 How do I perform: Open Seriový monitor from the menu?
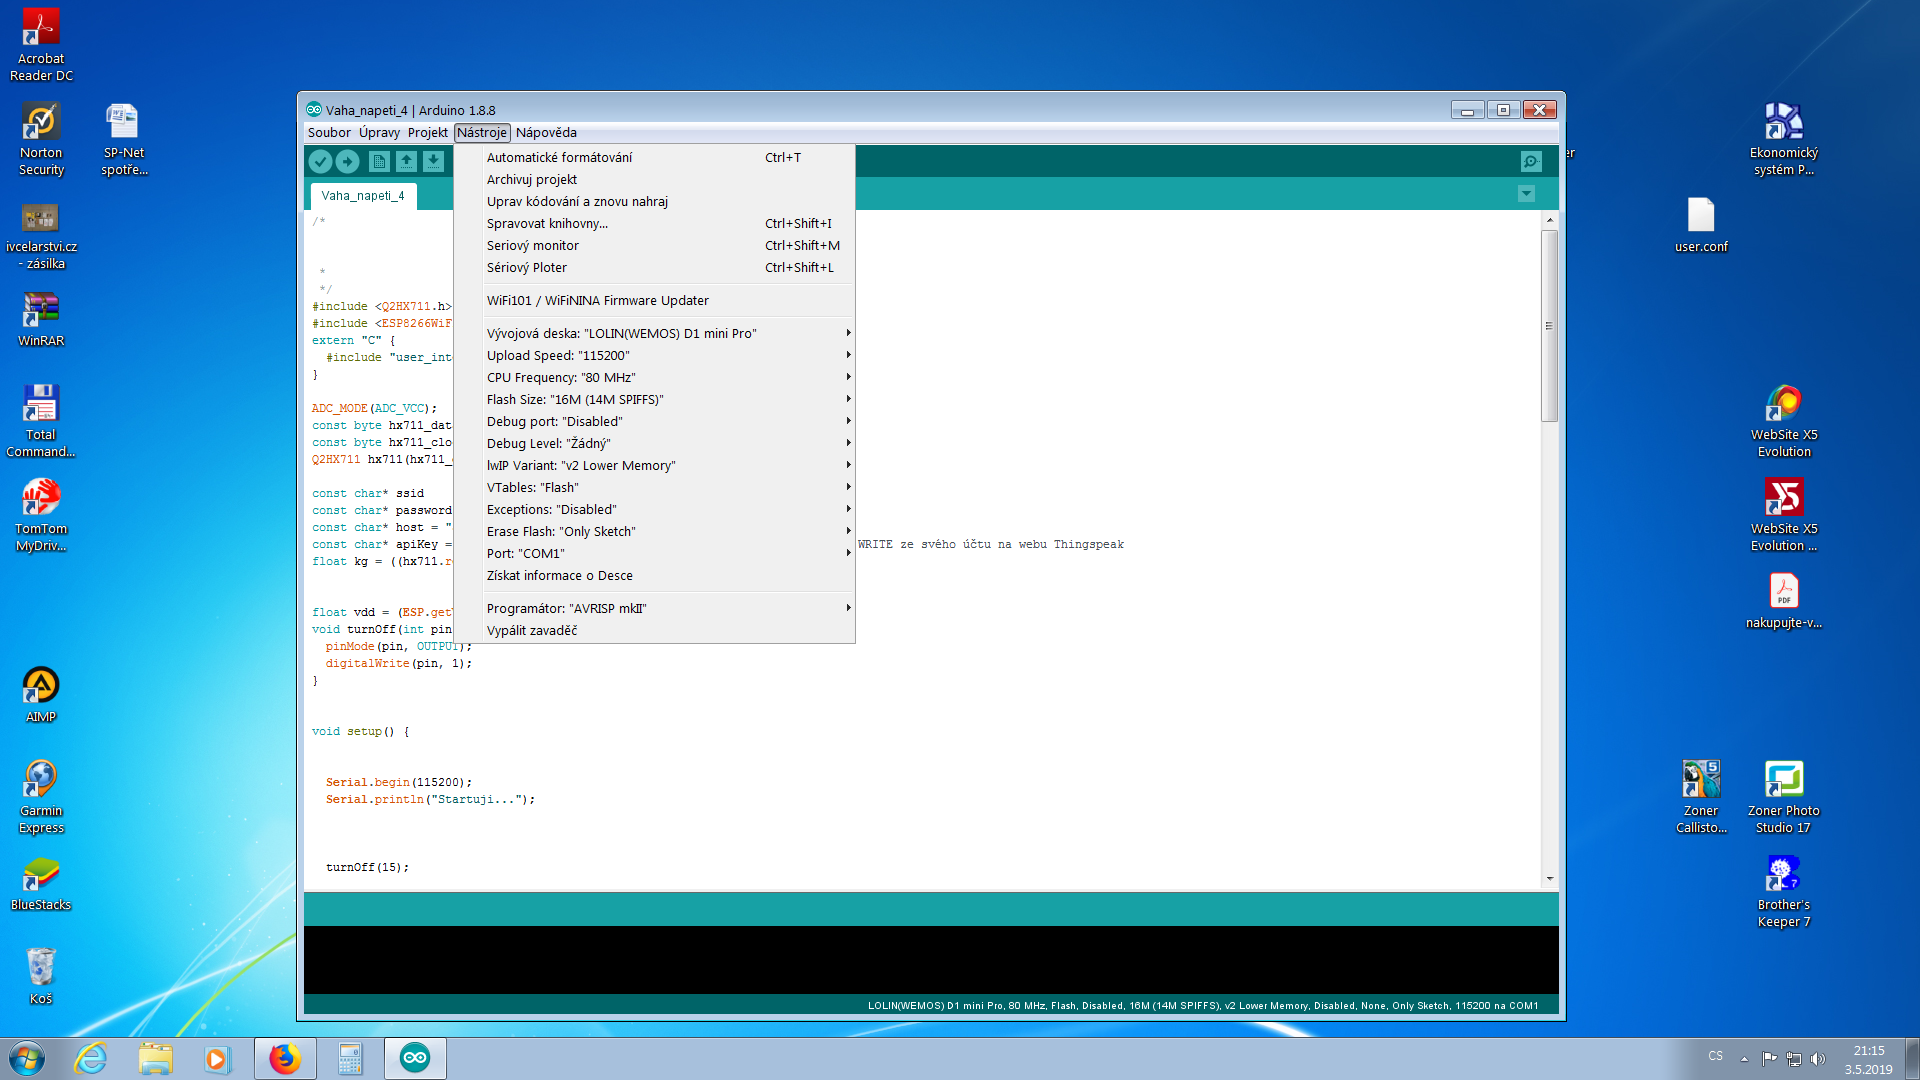654,246
